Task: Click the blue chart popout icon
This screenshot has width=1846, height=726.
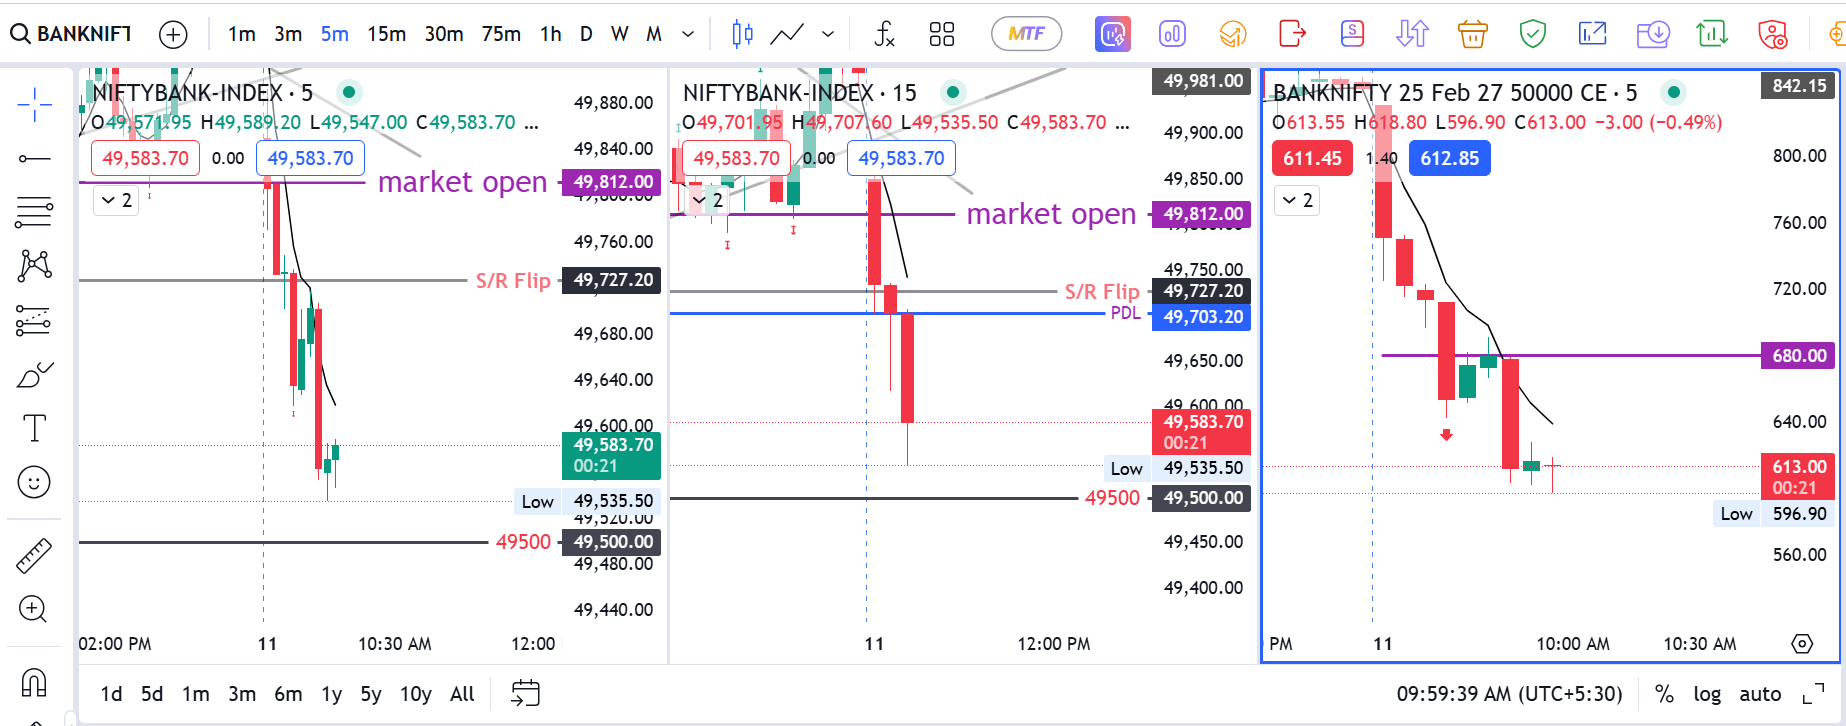Action: point(1592,34)
